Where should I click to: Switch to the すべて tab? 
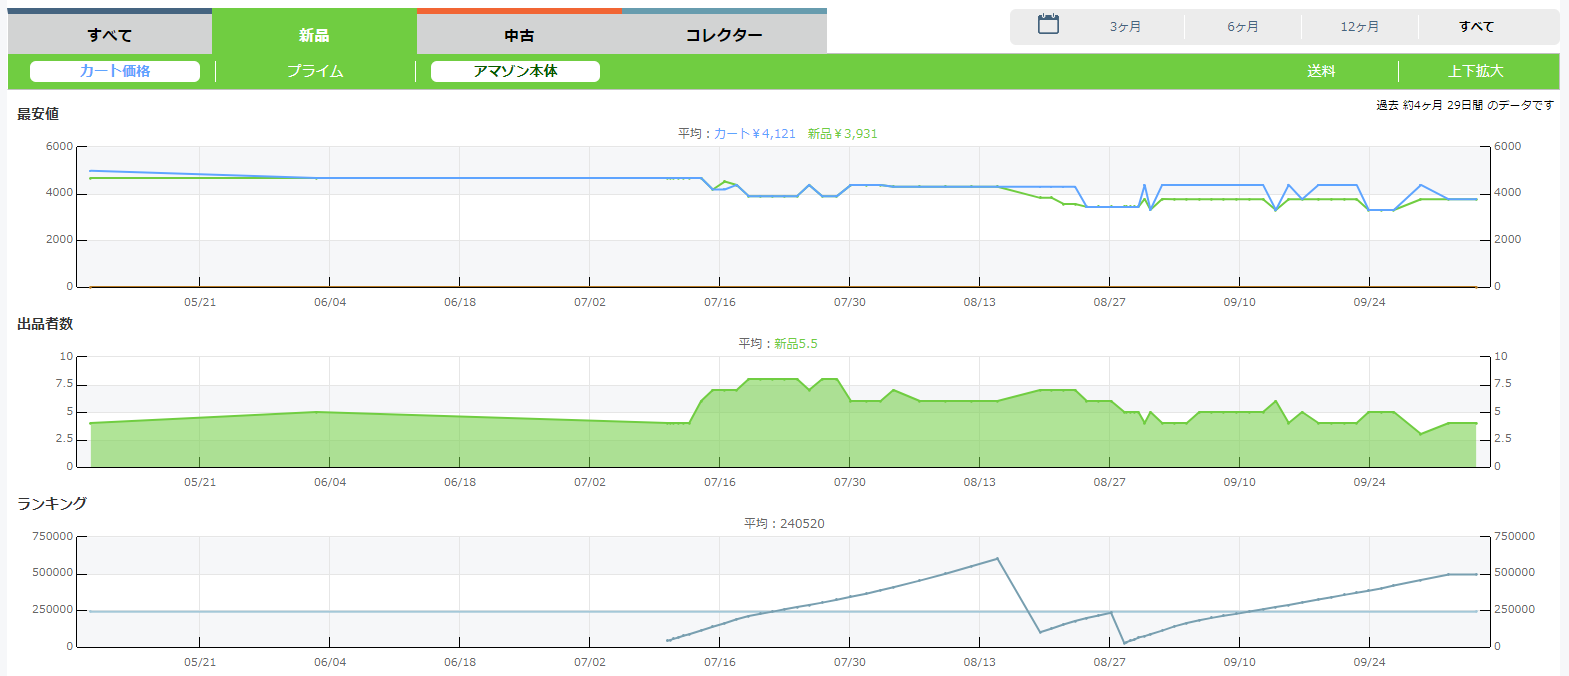pyautogui.click(x=110, y=35)
